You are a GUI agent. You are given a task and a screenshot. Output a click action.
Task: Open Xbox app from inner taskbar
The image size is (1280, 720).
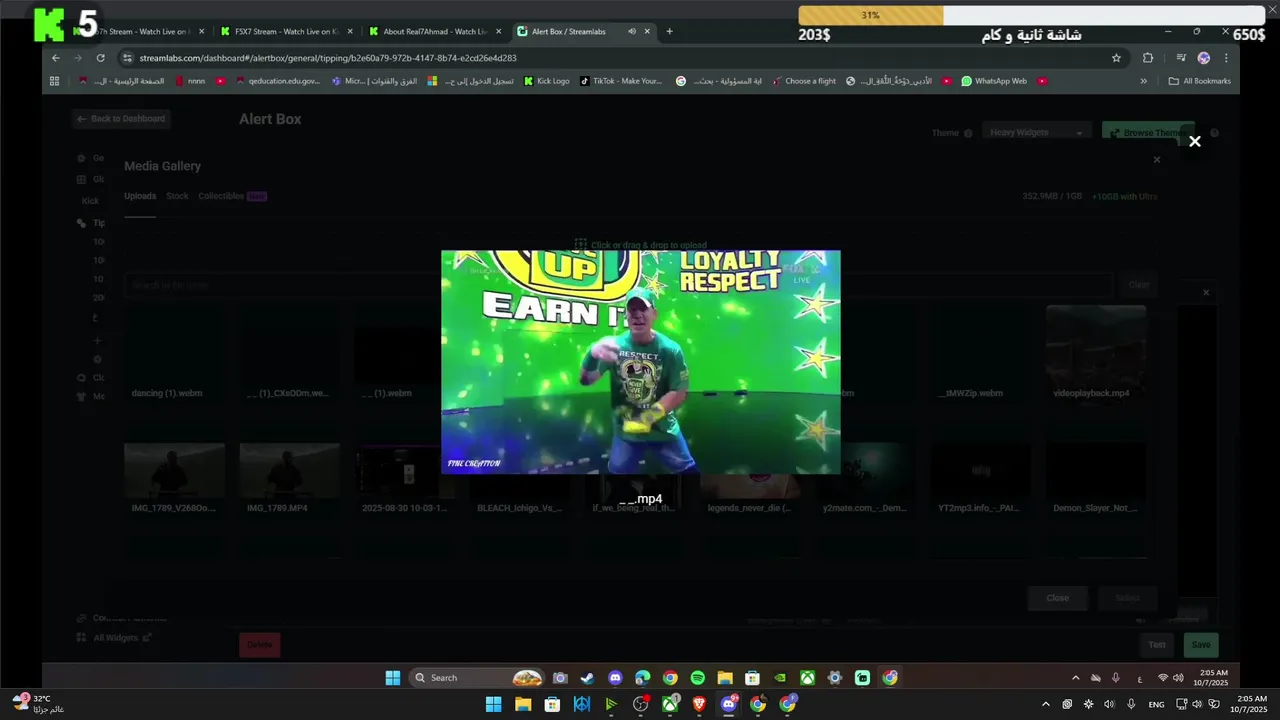click(x=807, y=678)
